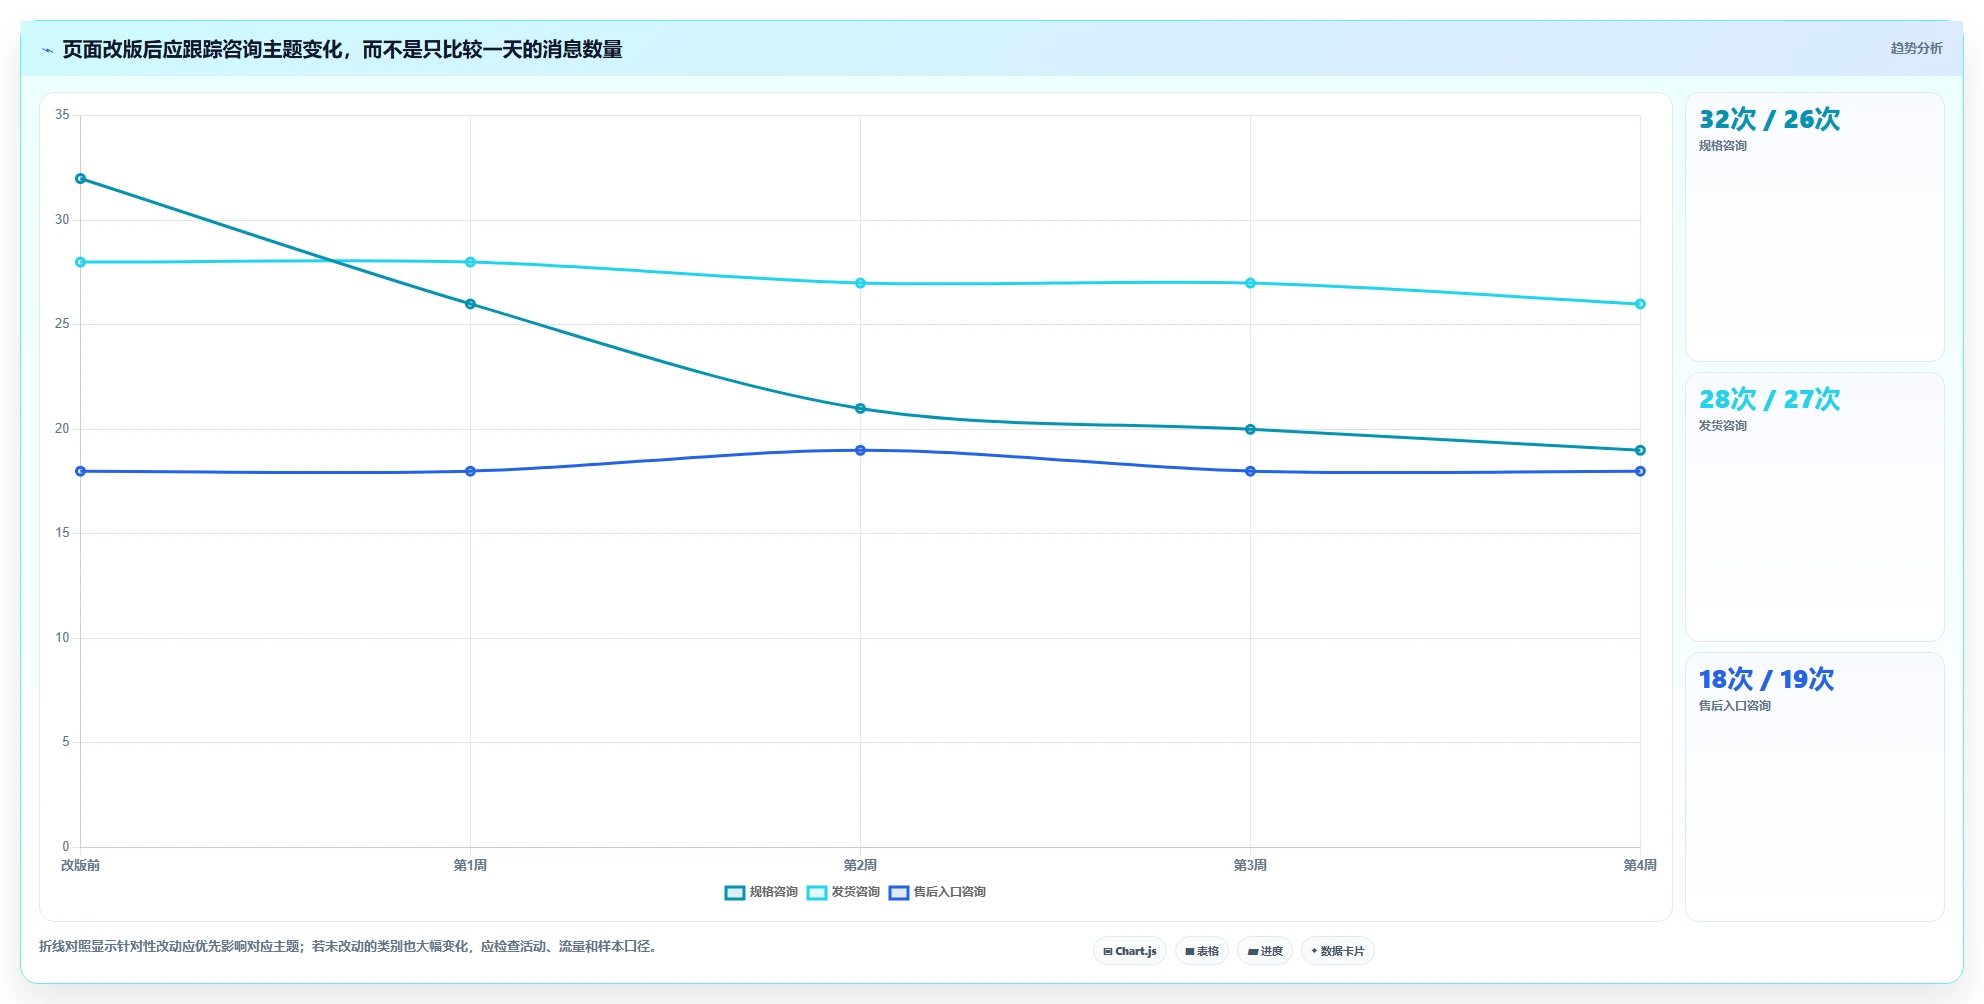The width and height of the screenshot is (1984, 1004).
Task: Select the 售后入口咨询 data point at 第2周
Action: [860, 451]
